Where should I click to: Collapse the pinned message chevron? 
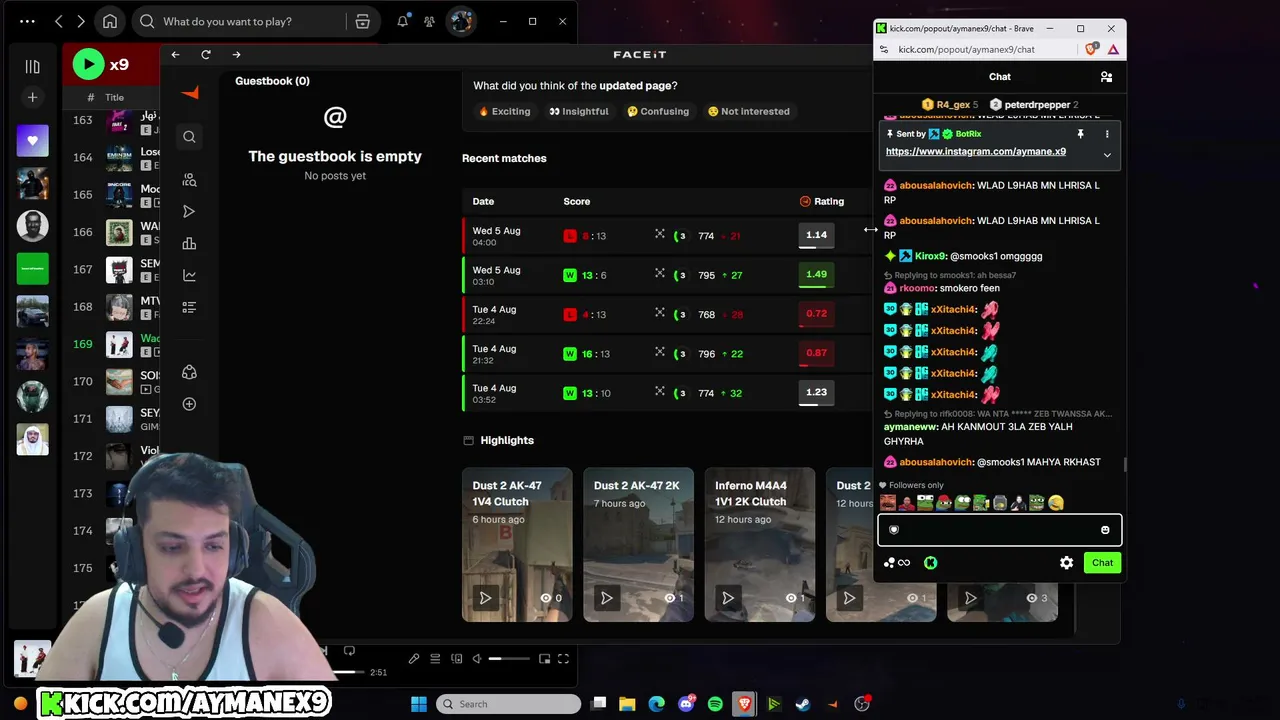point(1107,155)
